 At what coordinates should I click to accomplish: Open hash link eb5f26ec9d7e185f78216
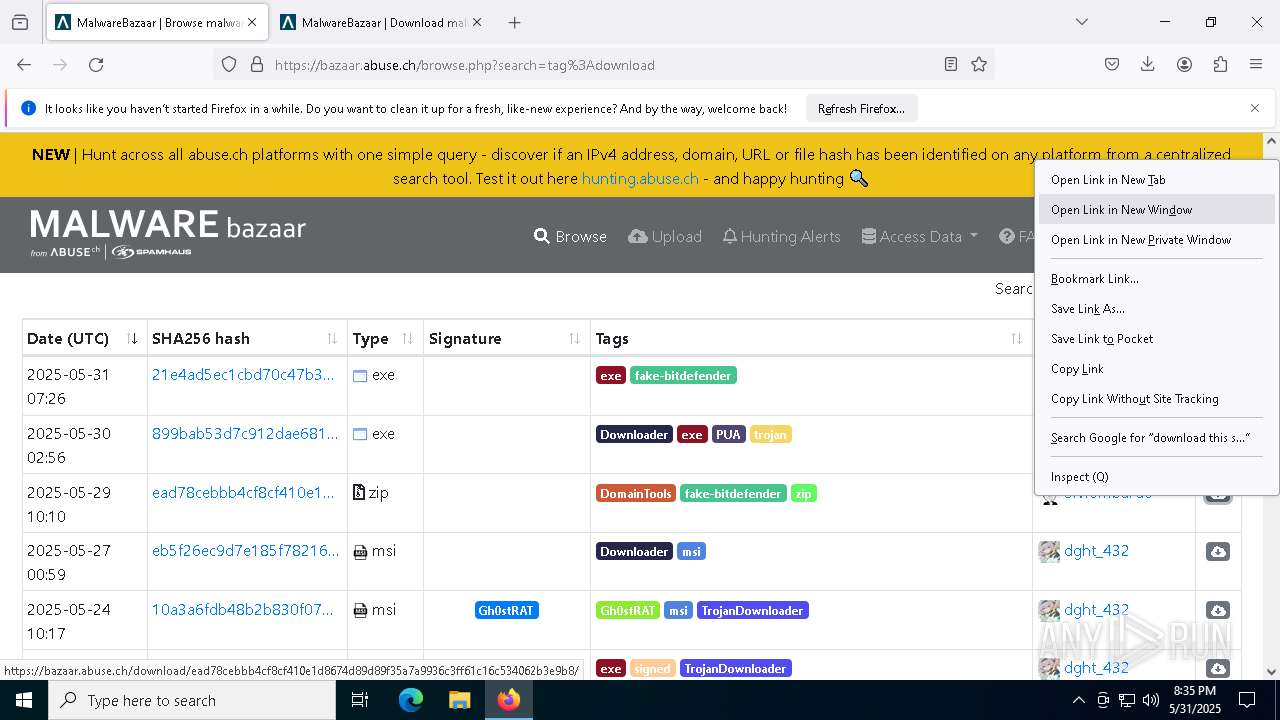(245, 551)
